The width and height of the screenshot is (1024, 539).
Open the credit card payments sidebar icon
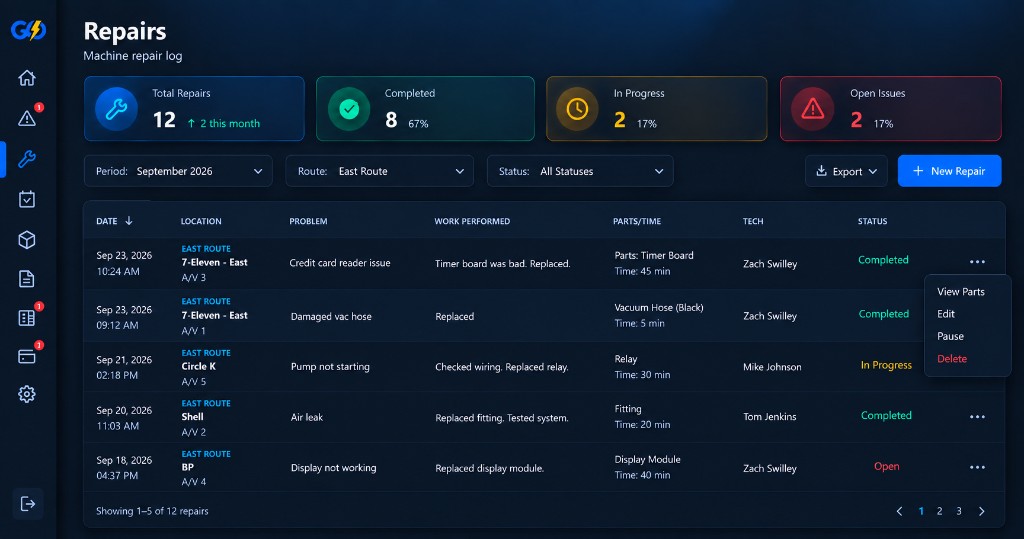click(x=27, y=357)
